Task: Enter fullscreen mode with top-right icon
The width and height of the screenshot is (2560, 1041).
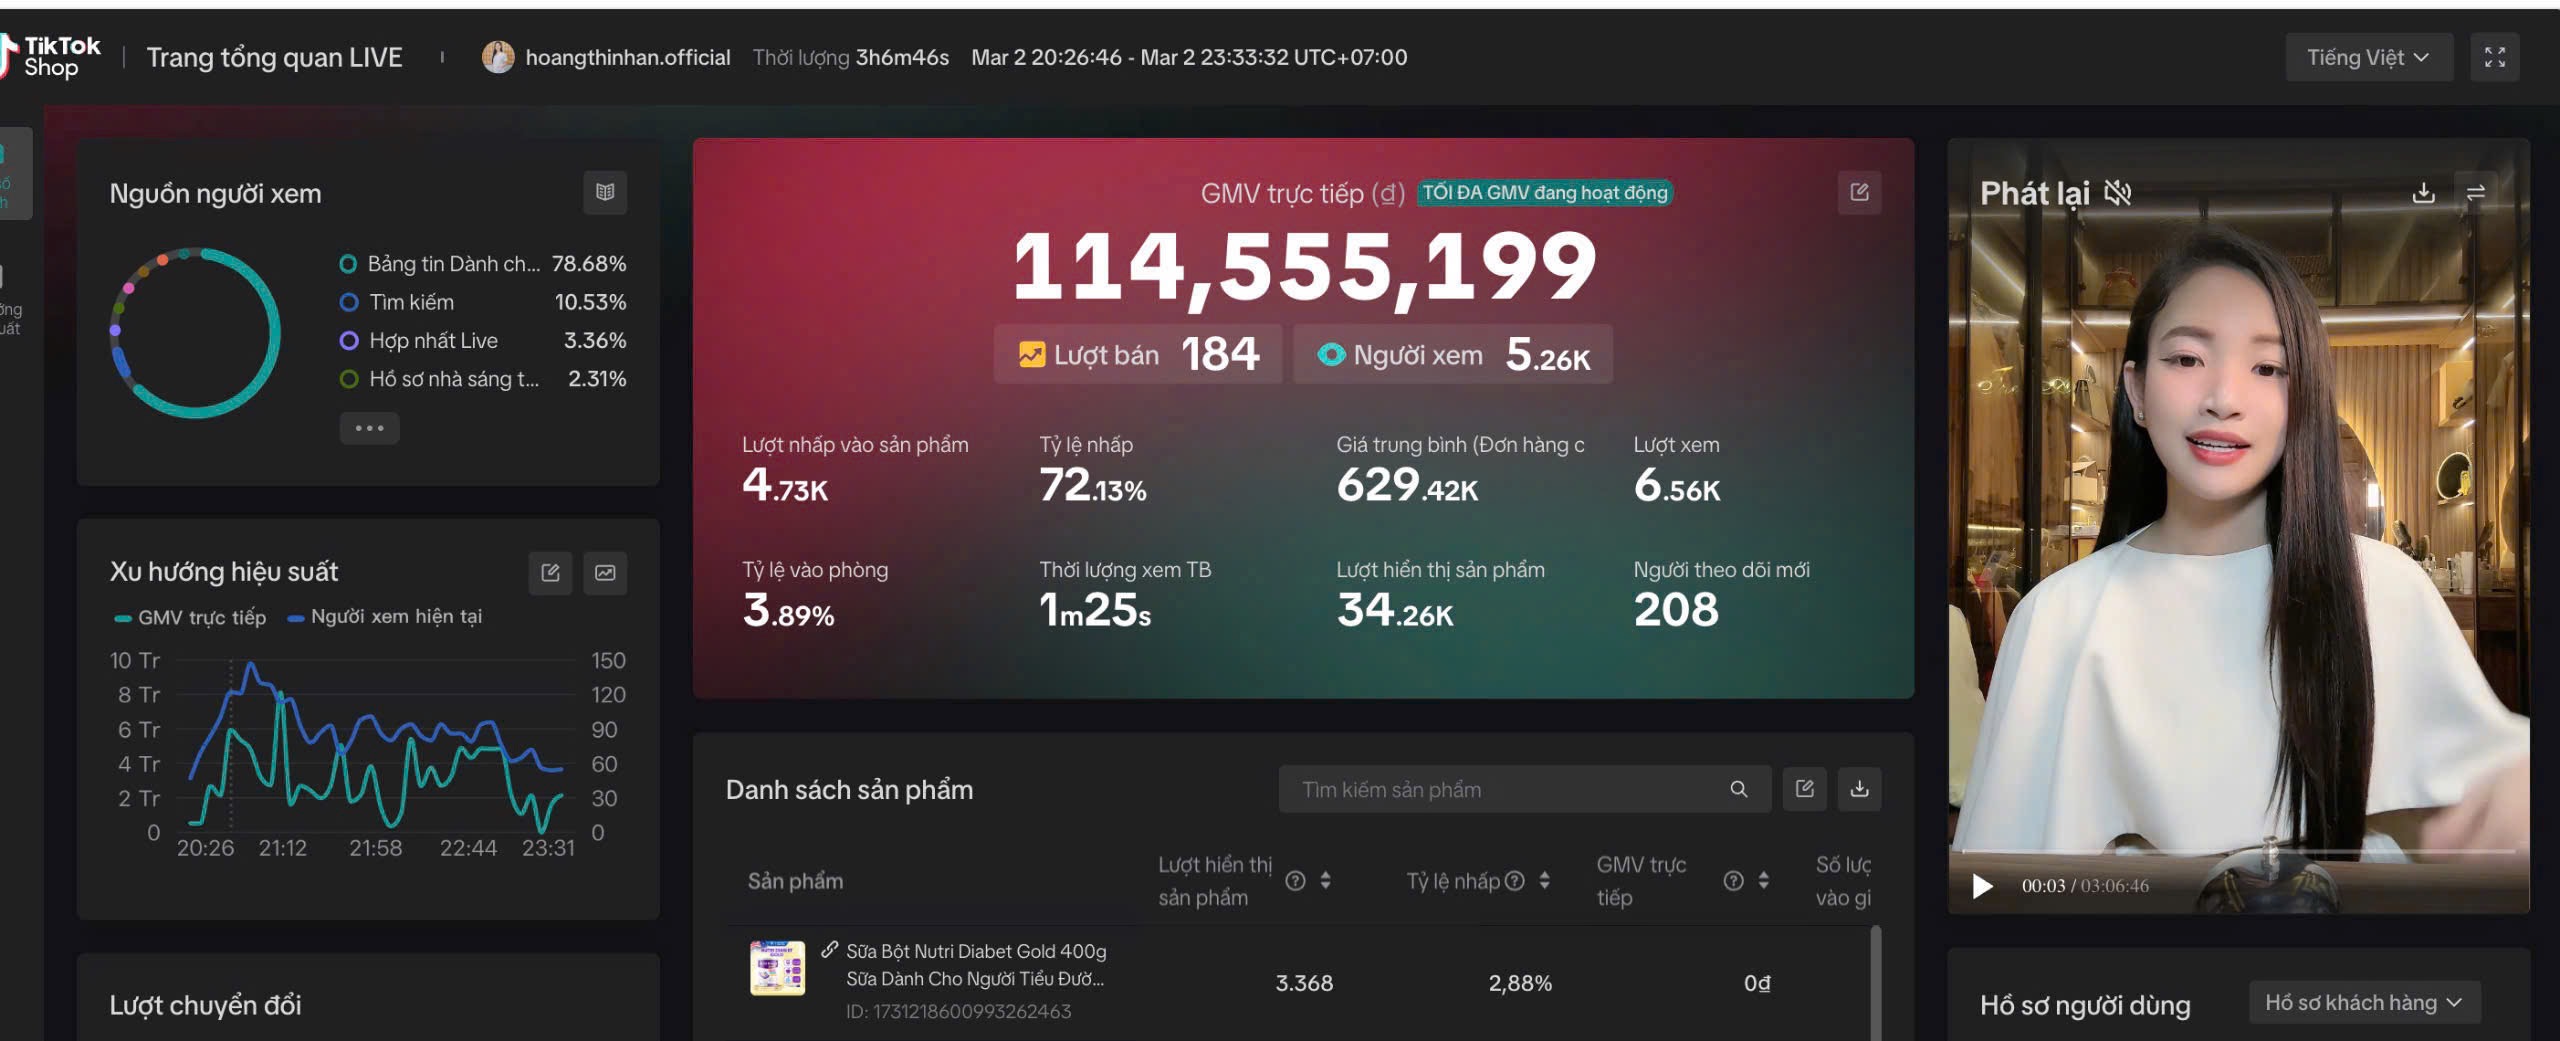Action: pyautogui.click(x=2494, y=57)
